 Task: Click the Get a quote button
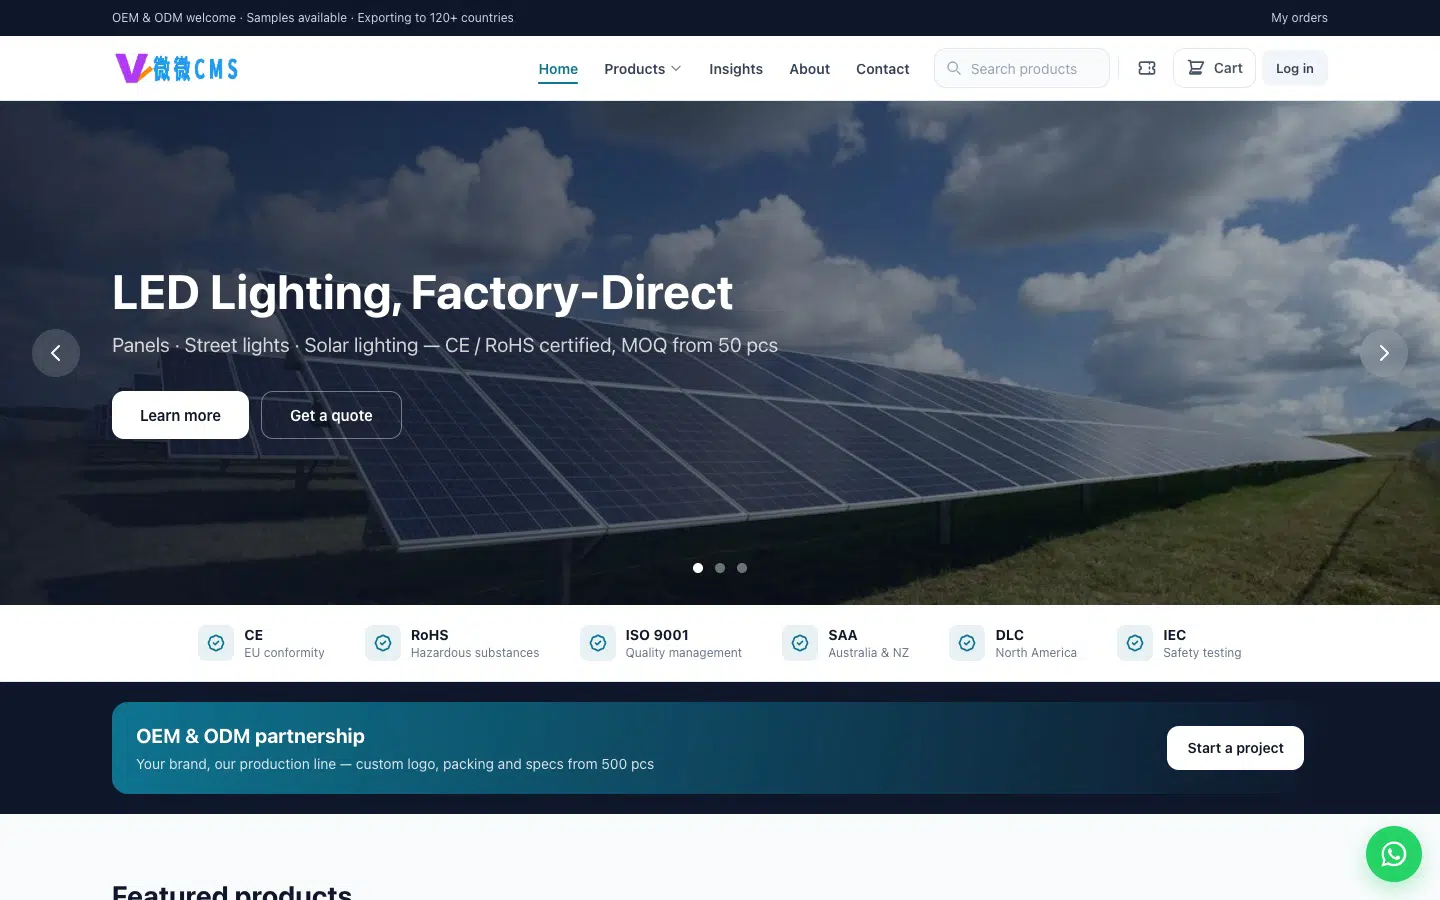click(331, 415)
